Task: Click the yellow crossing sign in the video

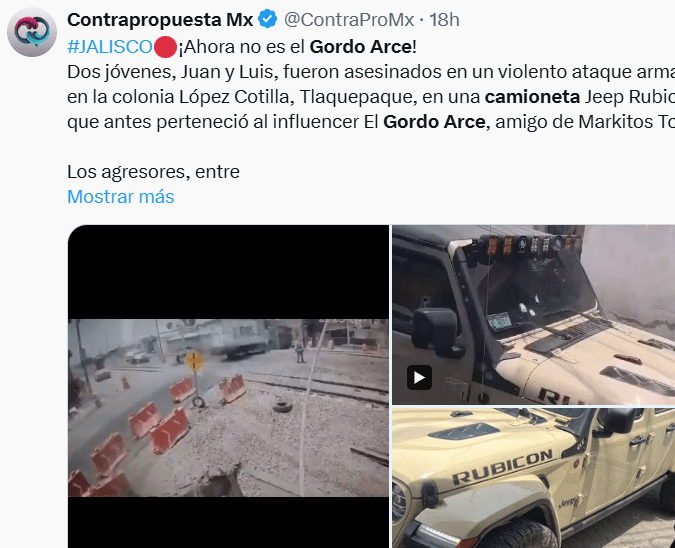Action: [x=194, y=361]
